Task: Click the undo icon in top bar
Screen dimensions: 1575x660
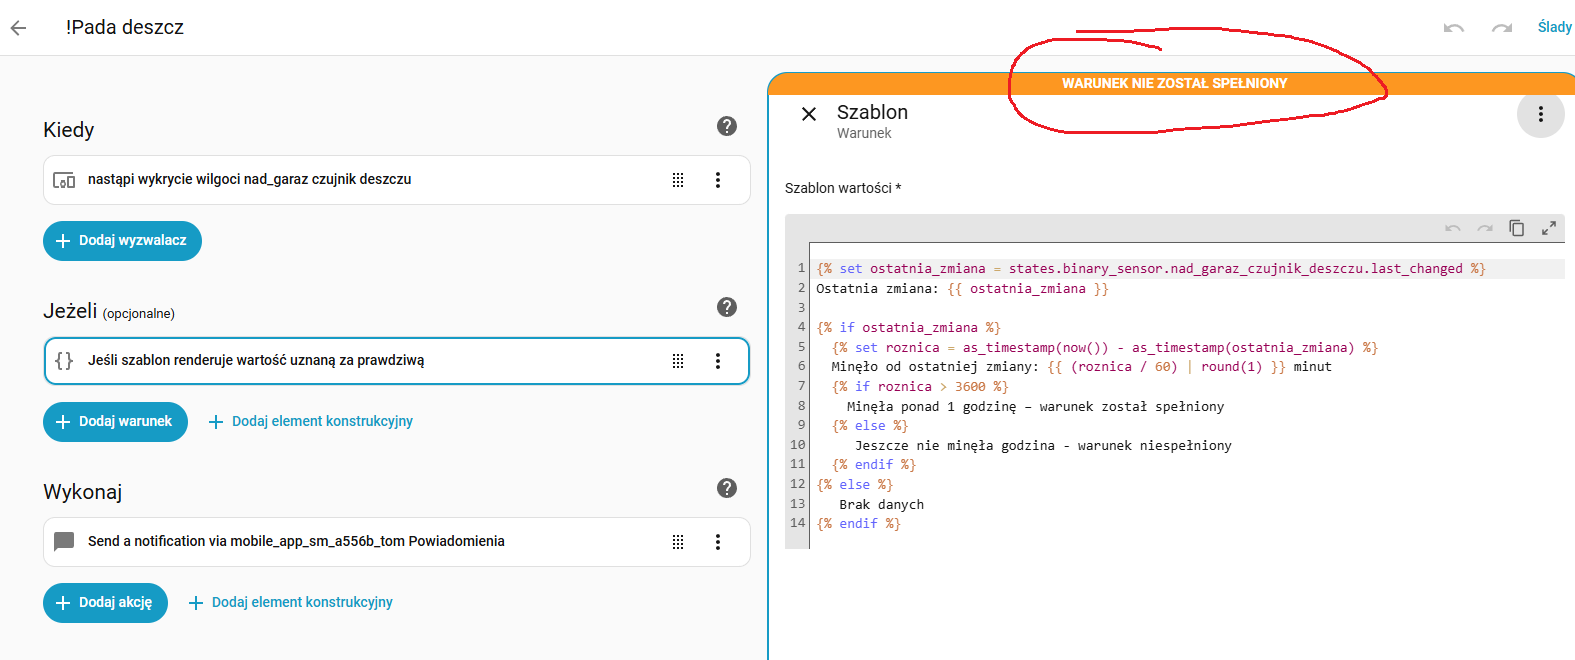Action: pos(1453,28)
